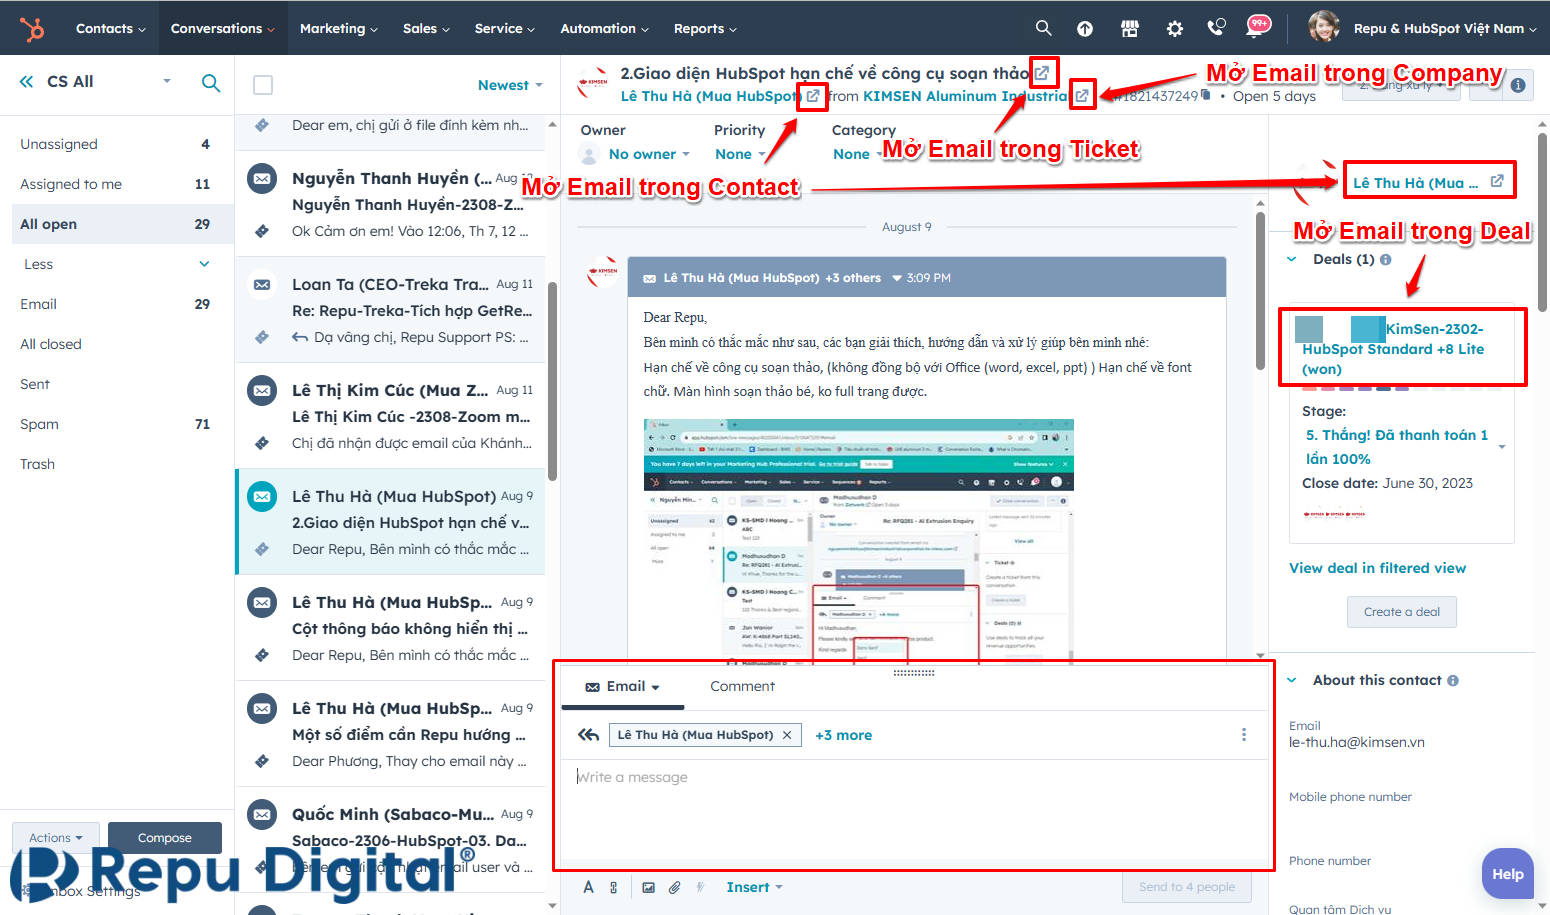This screenshot has width=1550, height=915.
Task: Click the insert image icon in editor toolbar
Action: pos(648,887)
